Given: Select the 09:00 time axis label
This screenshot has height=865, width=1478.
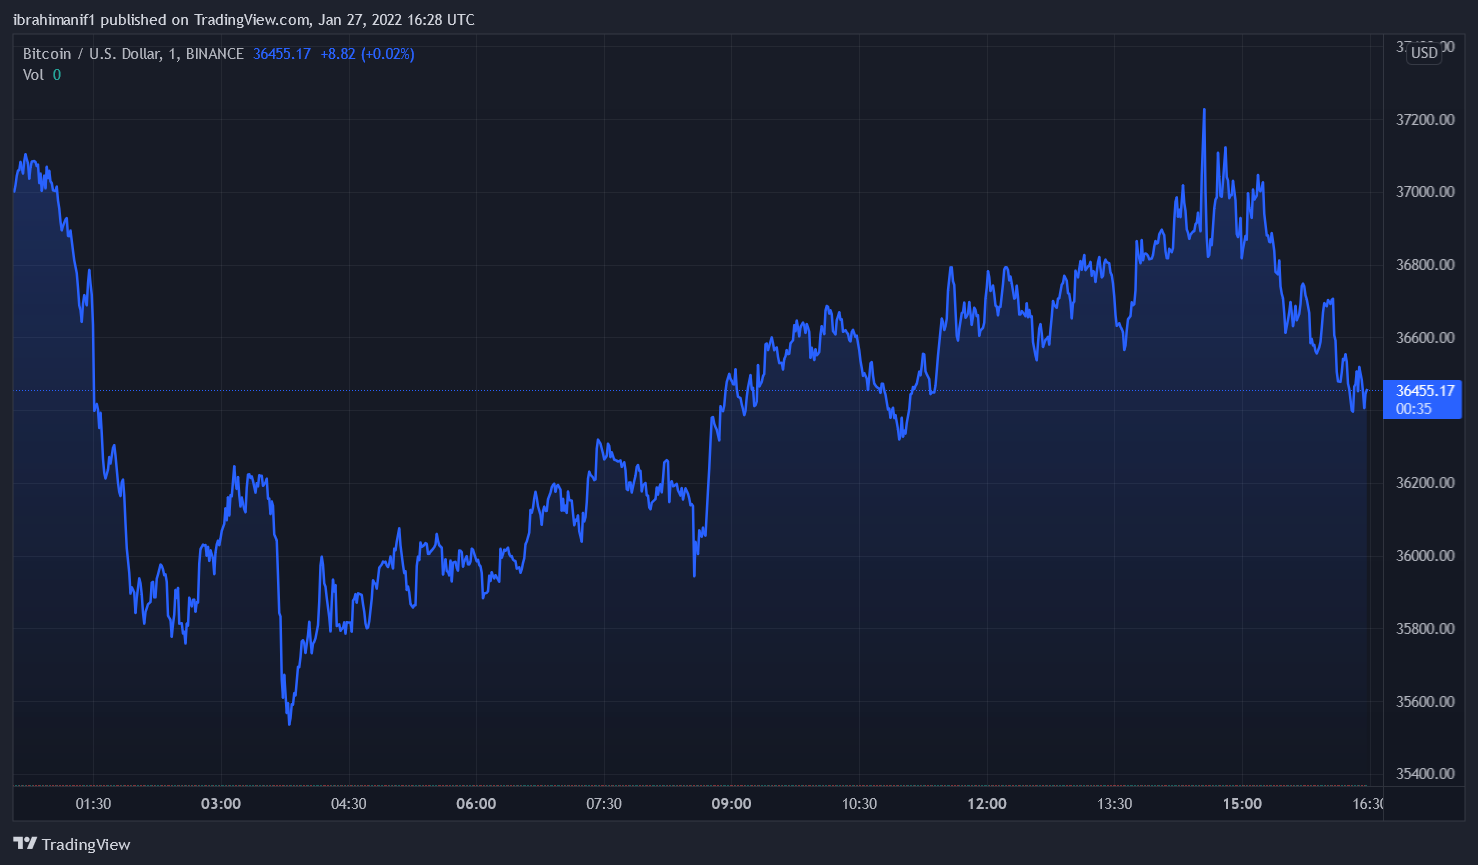Looking at the screenshot, I should pos(731,804).
